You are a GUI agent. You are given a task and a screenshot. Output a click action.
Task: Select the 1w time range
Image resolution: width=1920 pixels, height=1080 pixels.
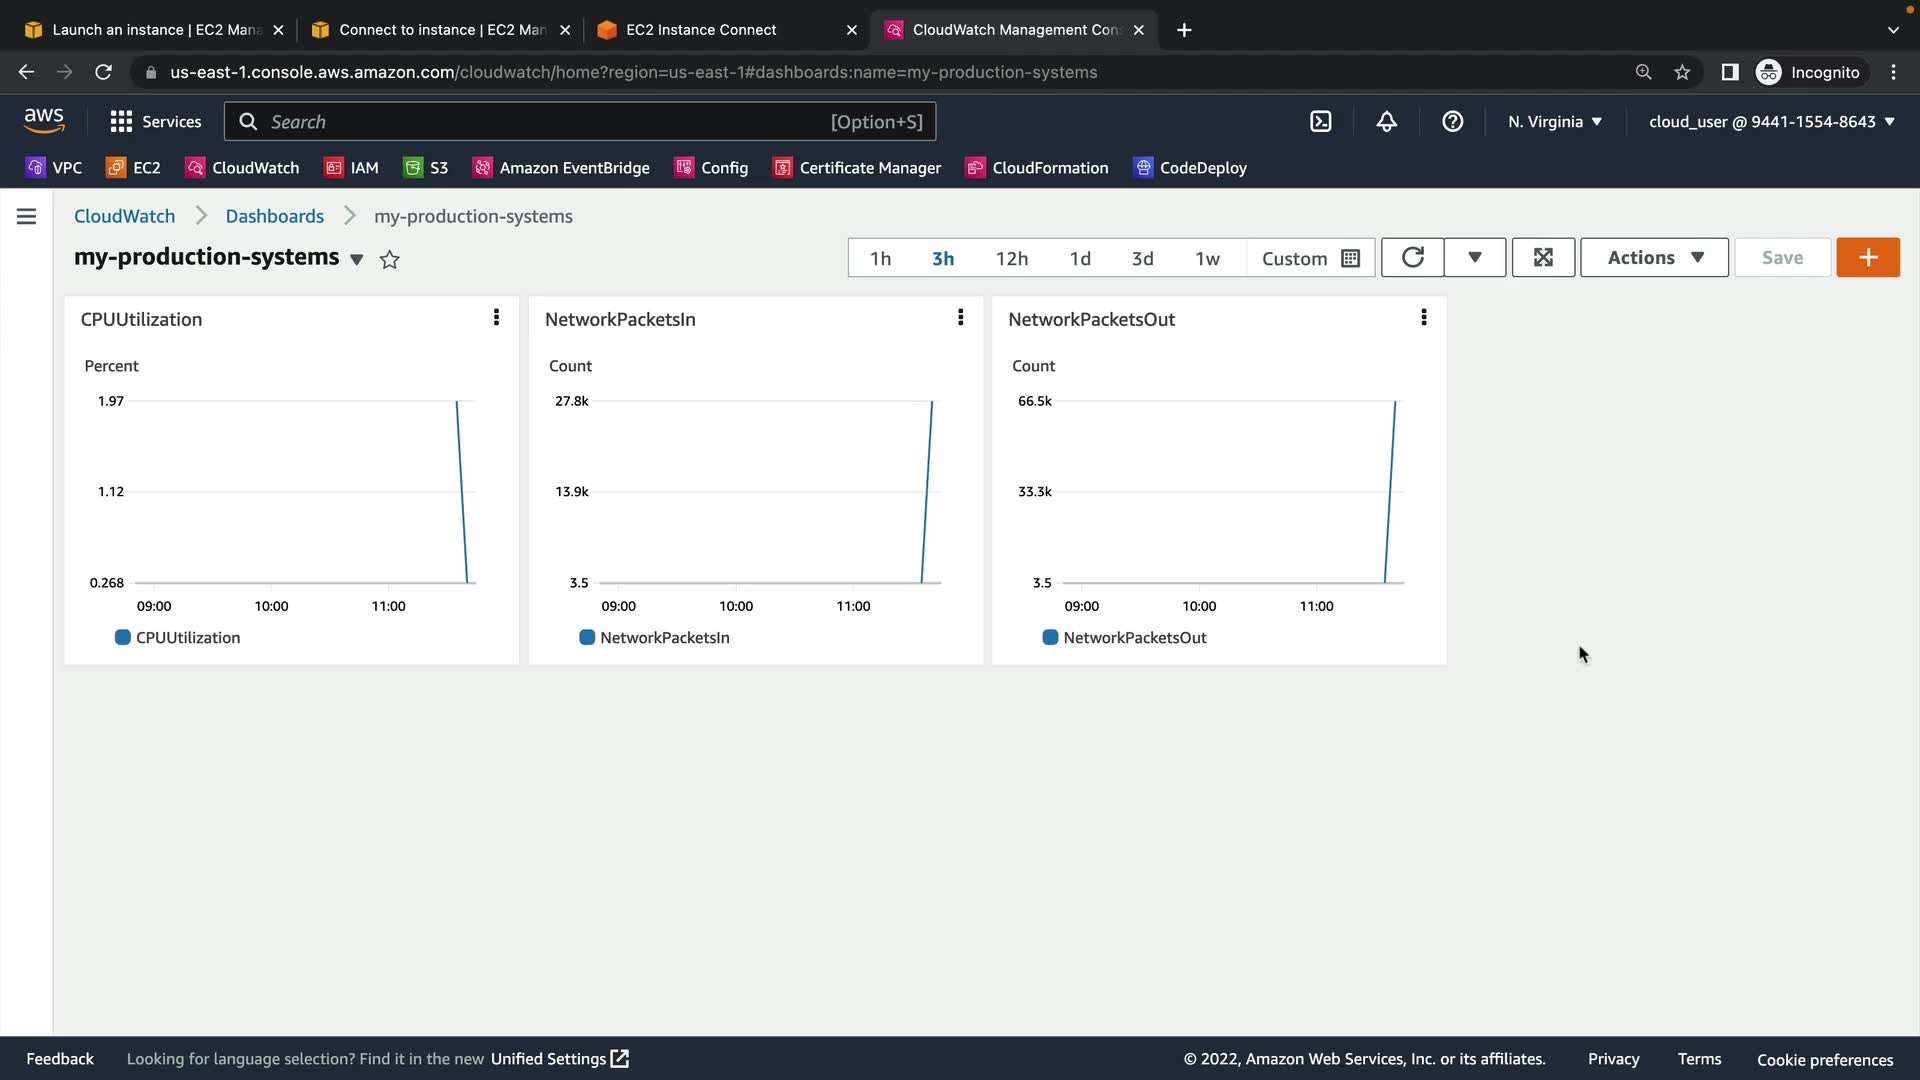coord(1207,258)
